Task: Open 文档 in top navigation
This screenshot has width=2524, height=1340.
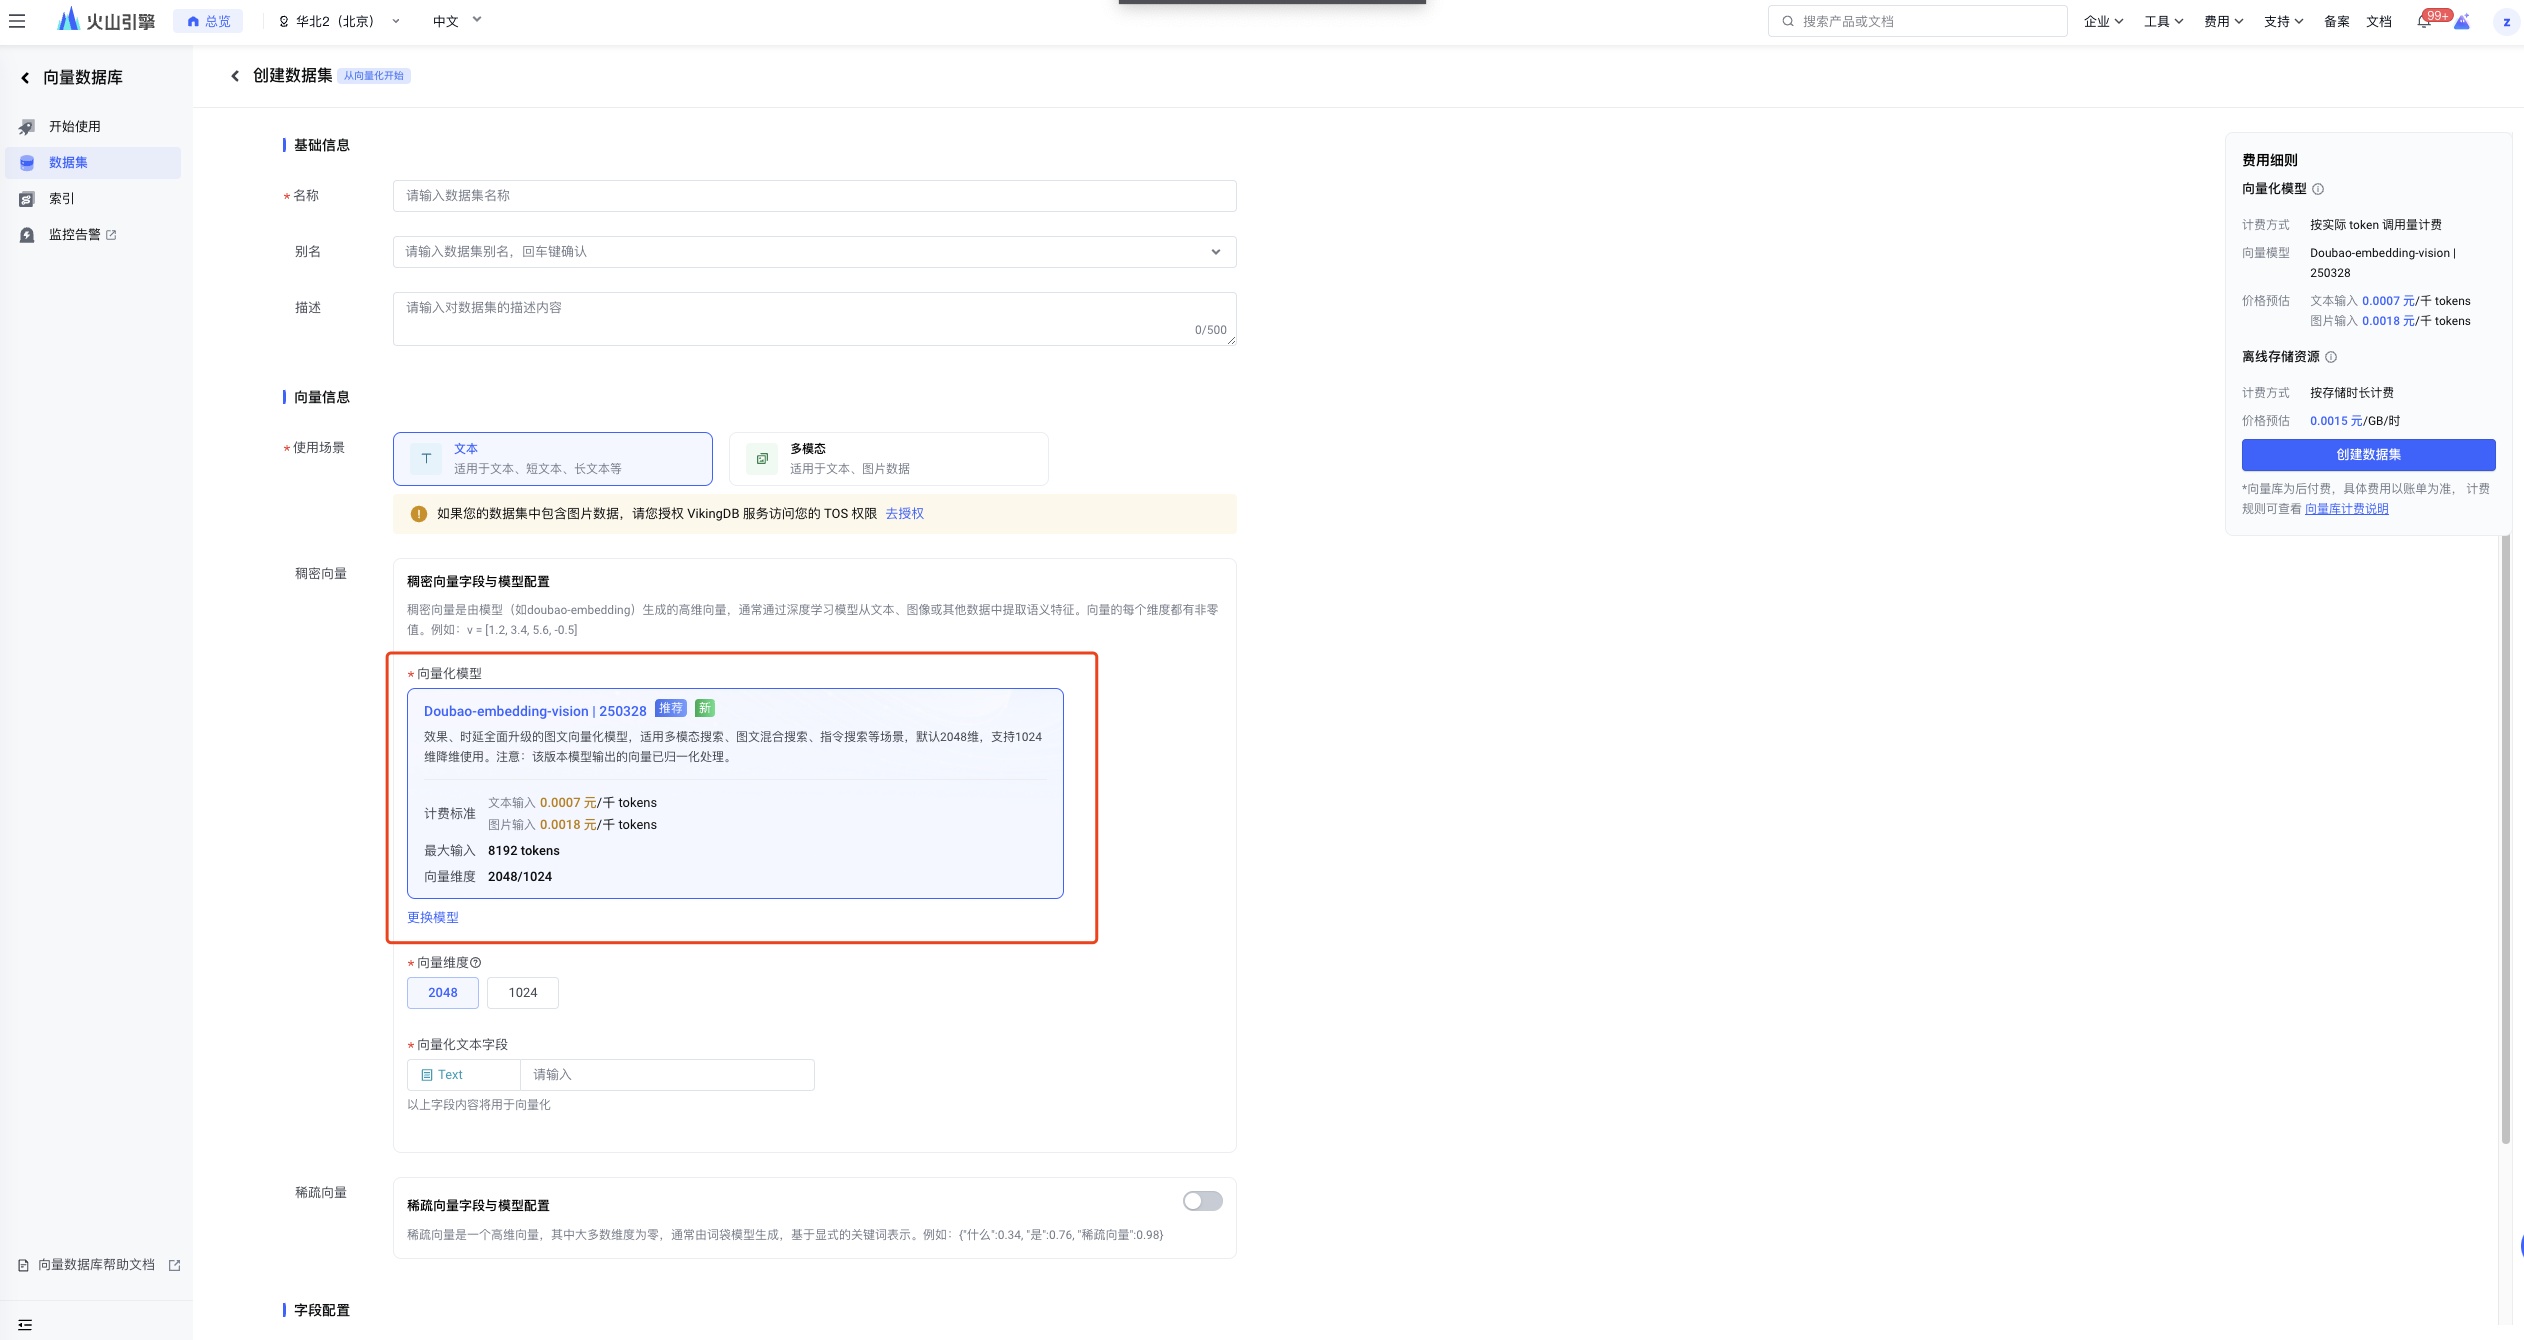Action: pos(2379,21)
